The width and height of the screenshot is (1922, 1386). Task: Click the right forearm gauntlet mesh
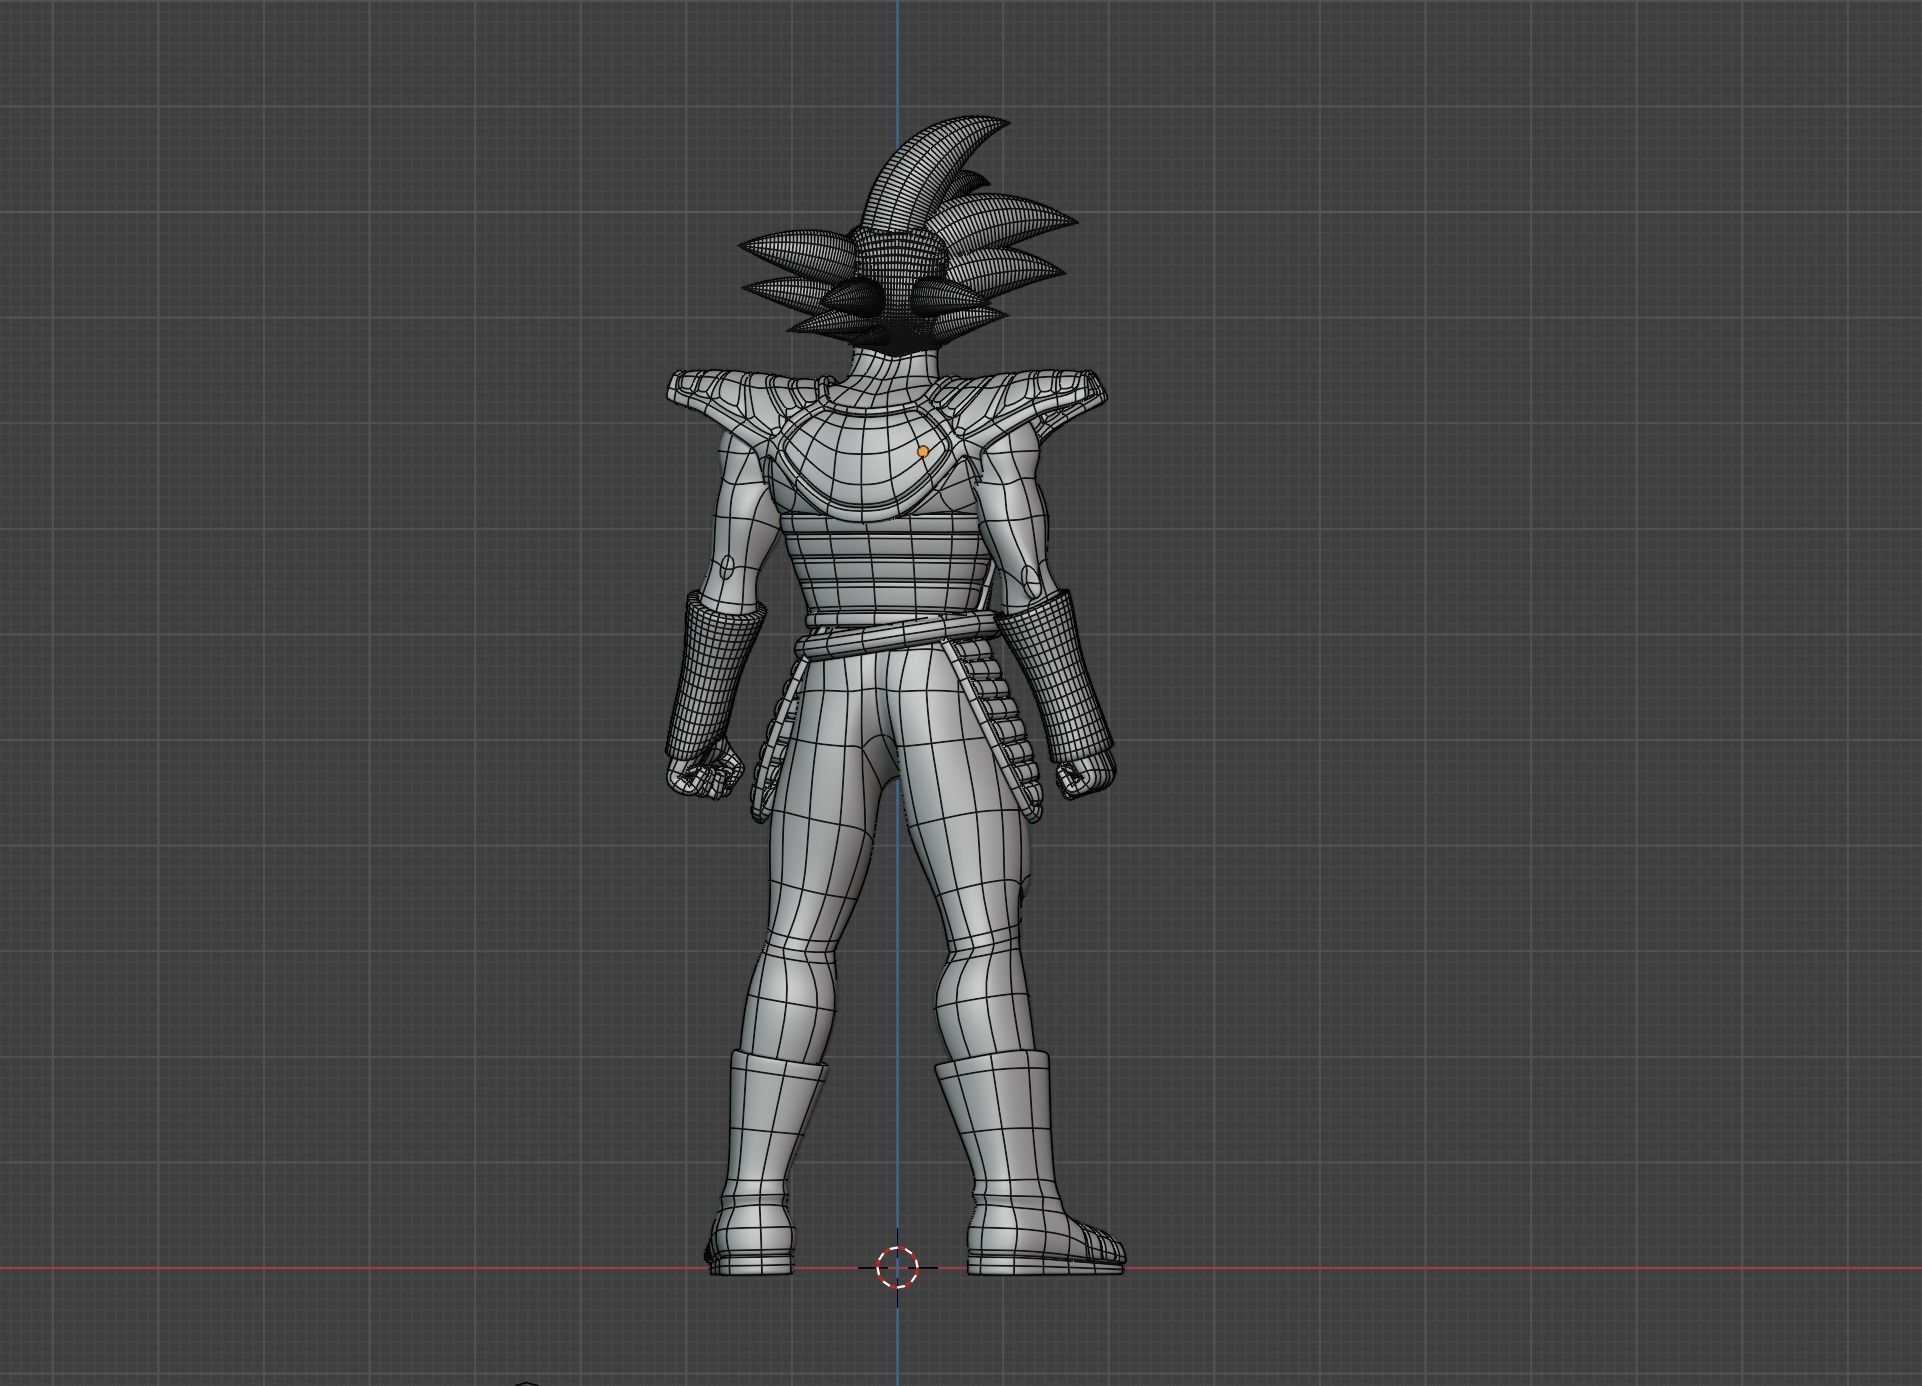pyautogui.click(x=1060, y=675)
